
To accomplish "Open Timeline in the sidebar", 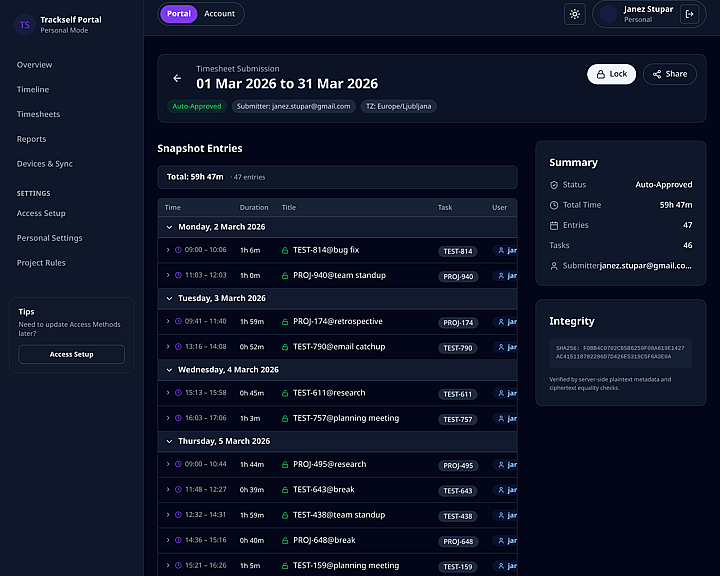I will tap(33, 90).
